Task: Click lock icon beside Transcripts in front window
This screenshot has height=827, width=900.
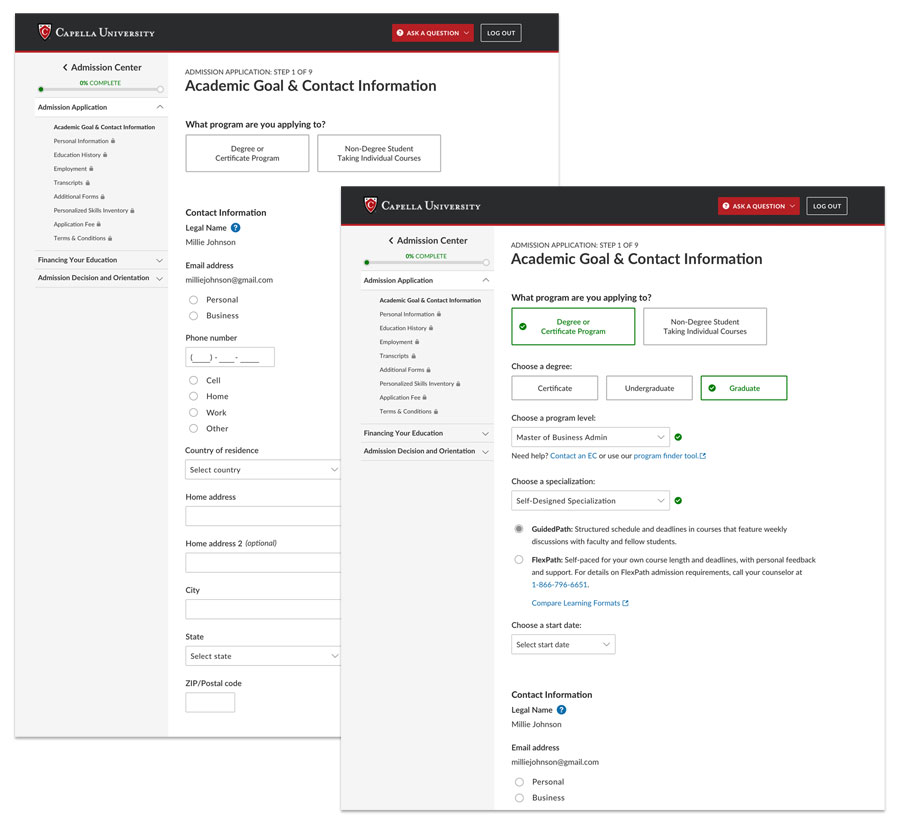Action: 414,356
